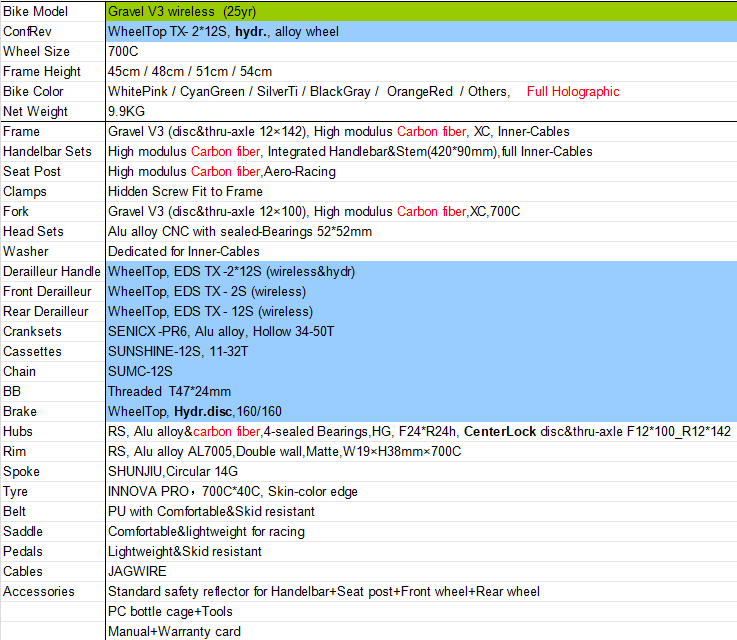
Task: Select 'PU with Comfortable&Skid resistant' cell
Action: pyautogui.click(x=421, y=511)
